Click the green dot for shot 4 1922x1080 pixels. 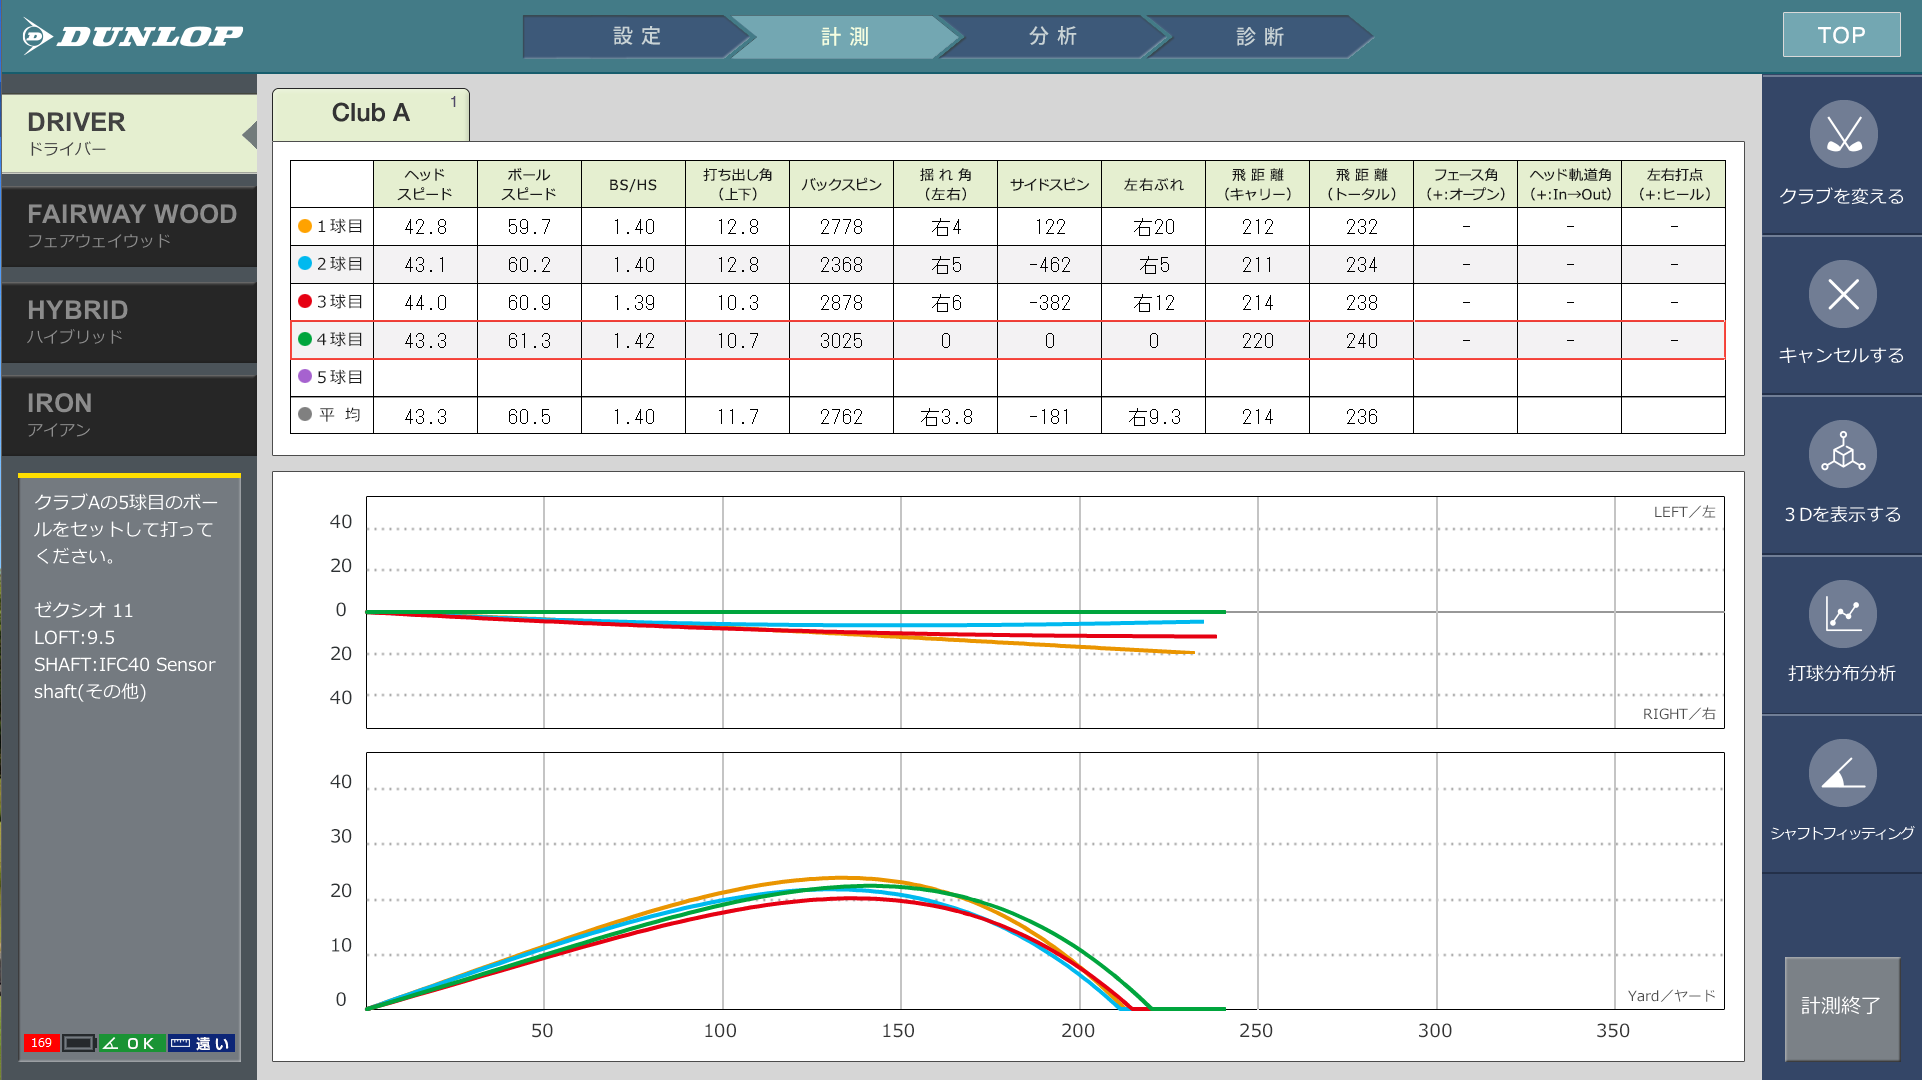click(x=305, y=339)
